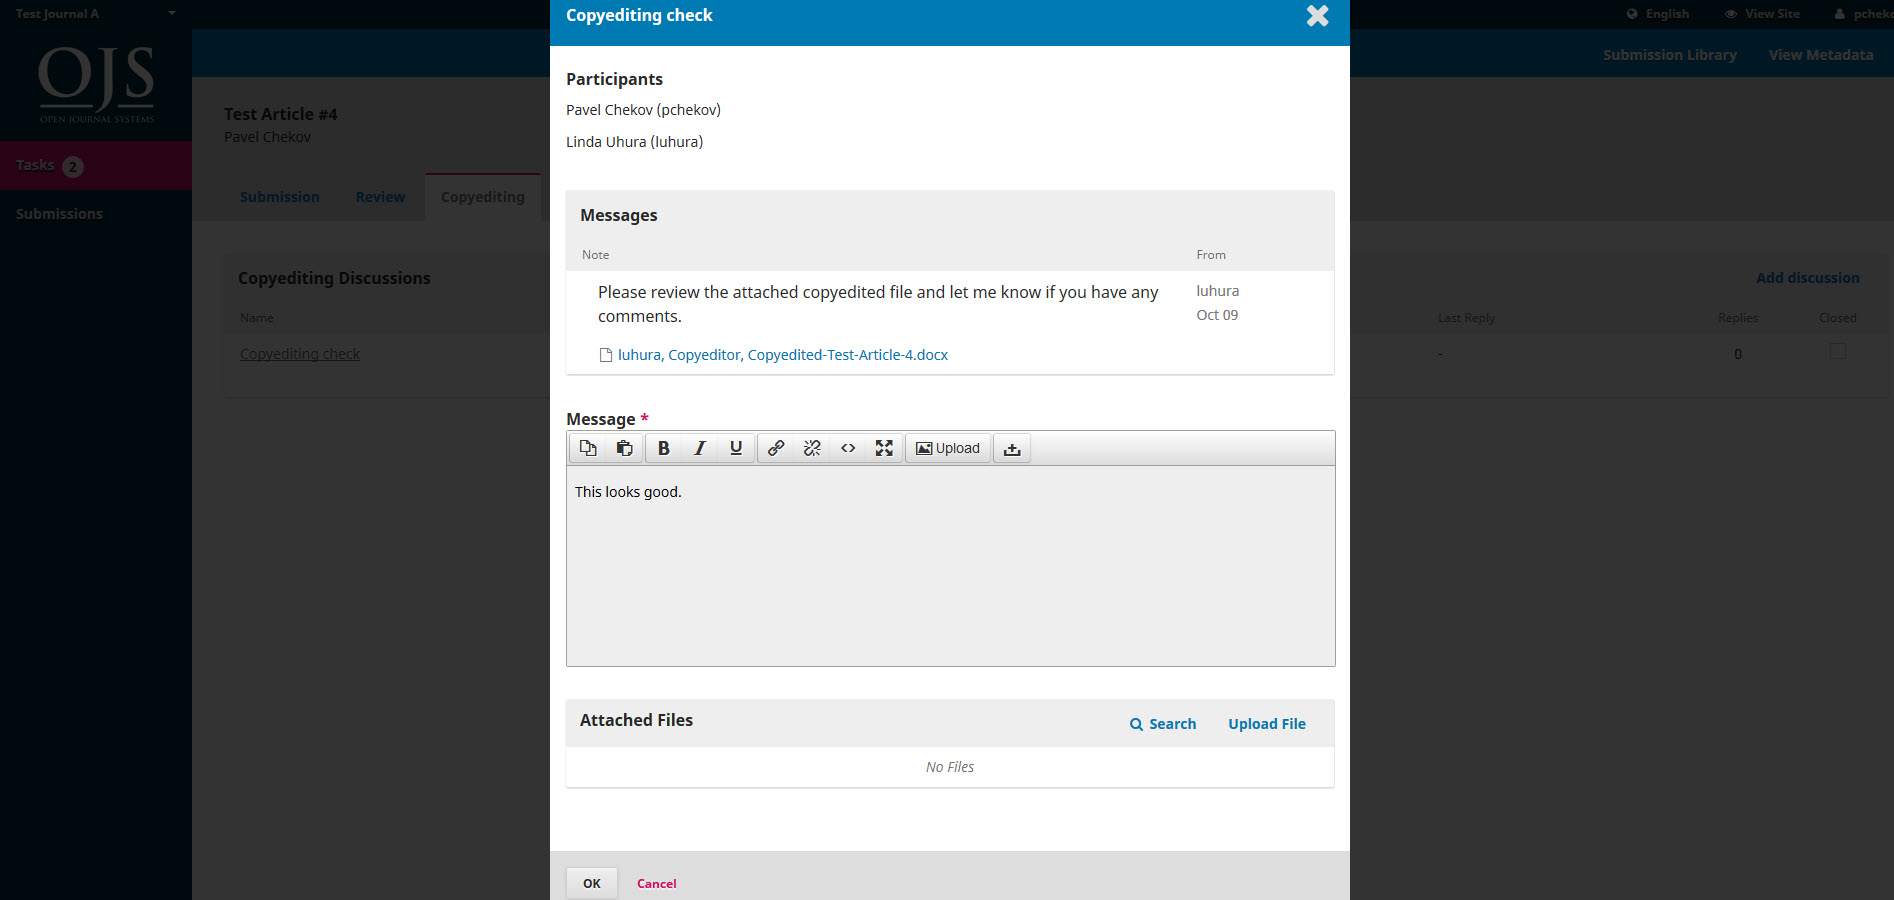Remove a link via the unlink icon
1894x900 pixels.
click(x=811, y=448)
